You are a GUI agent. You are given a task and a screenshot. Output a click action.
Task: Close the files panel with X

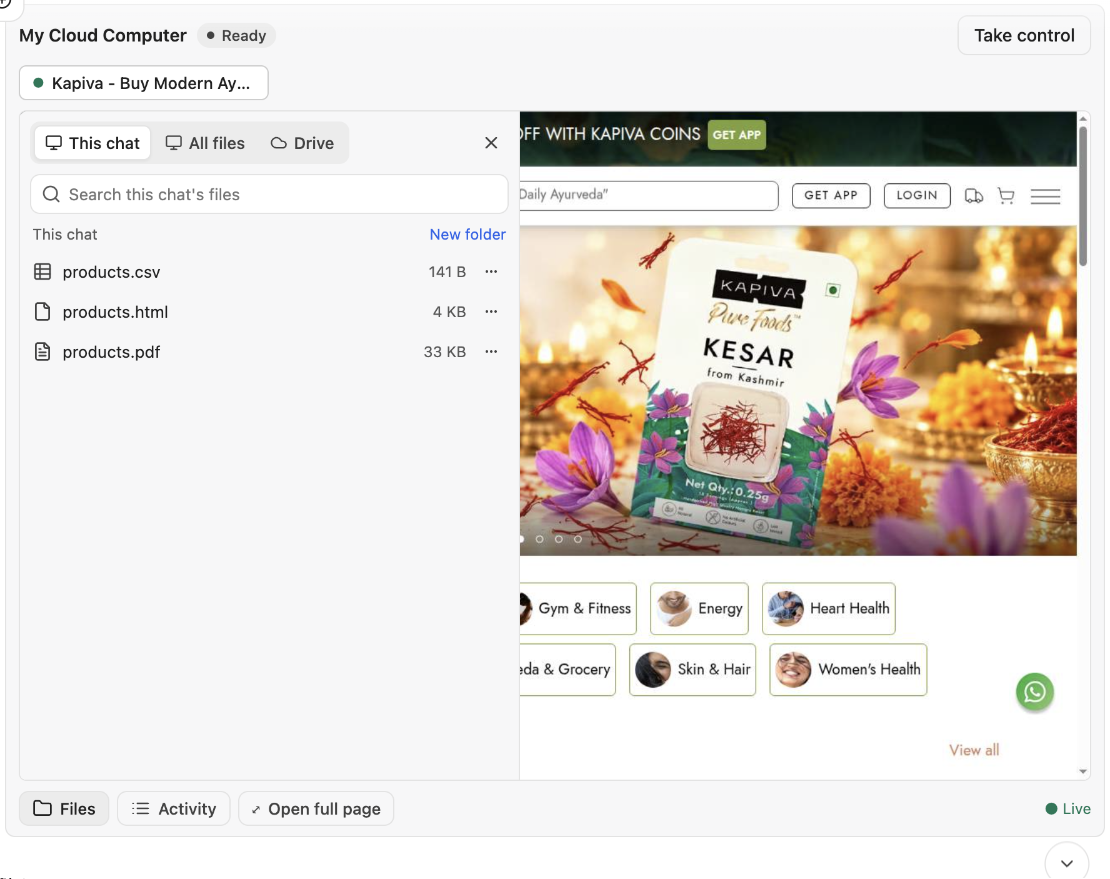click(491, 143)
